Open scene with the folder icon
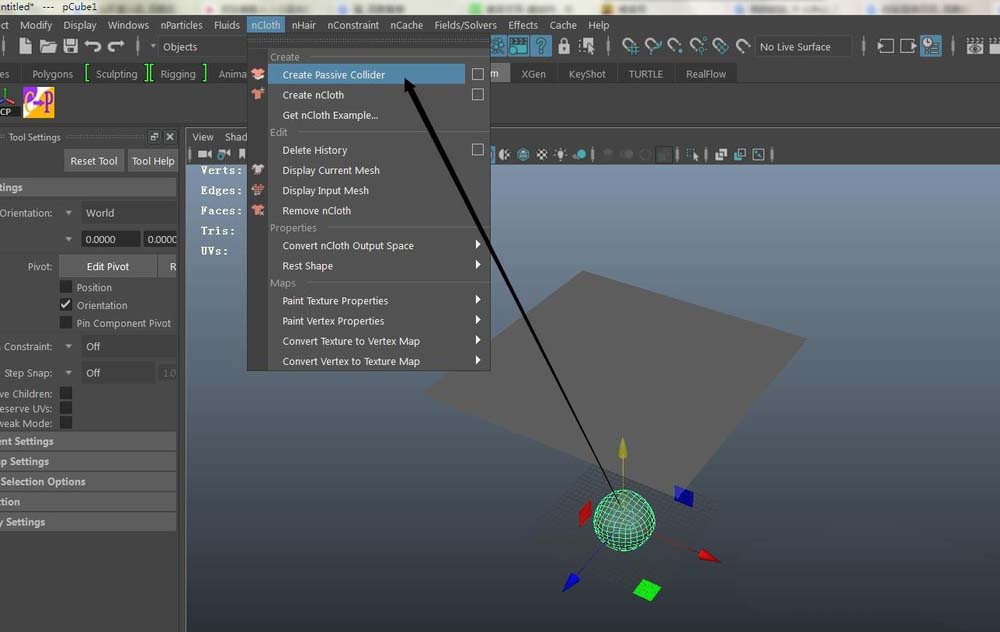1000x632 pixels. tap(47, 46)
